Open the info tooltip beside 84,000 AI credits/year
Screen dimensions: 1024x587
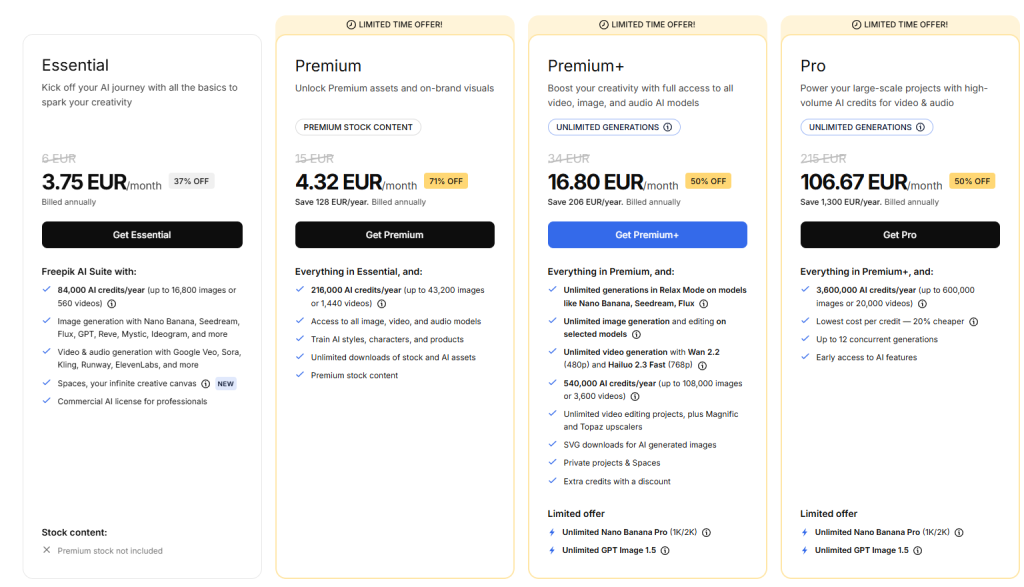click(112, 304)
